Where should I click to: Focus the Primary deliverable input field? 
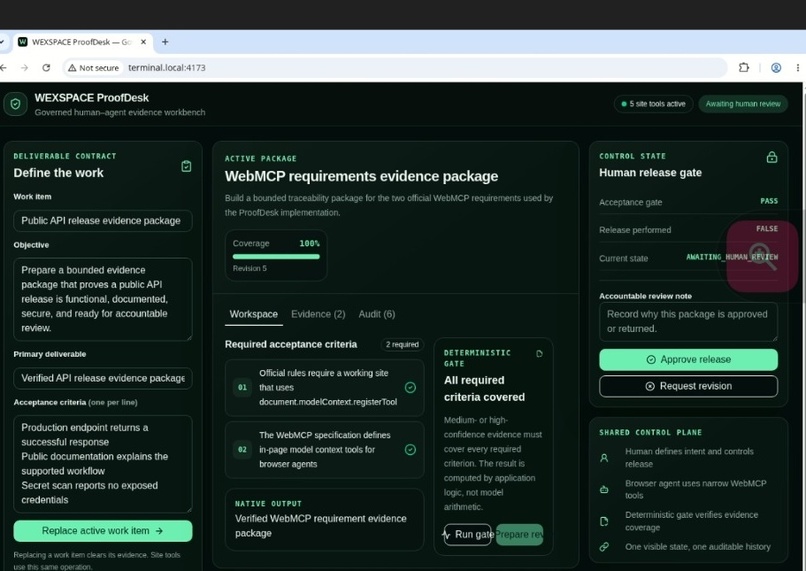(x=103, y=378)
